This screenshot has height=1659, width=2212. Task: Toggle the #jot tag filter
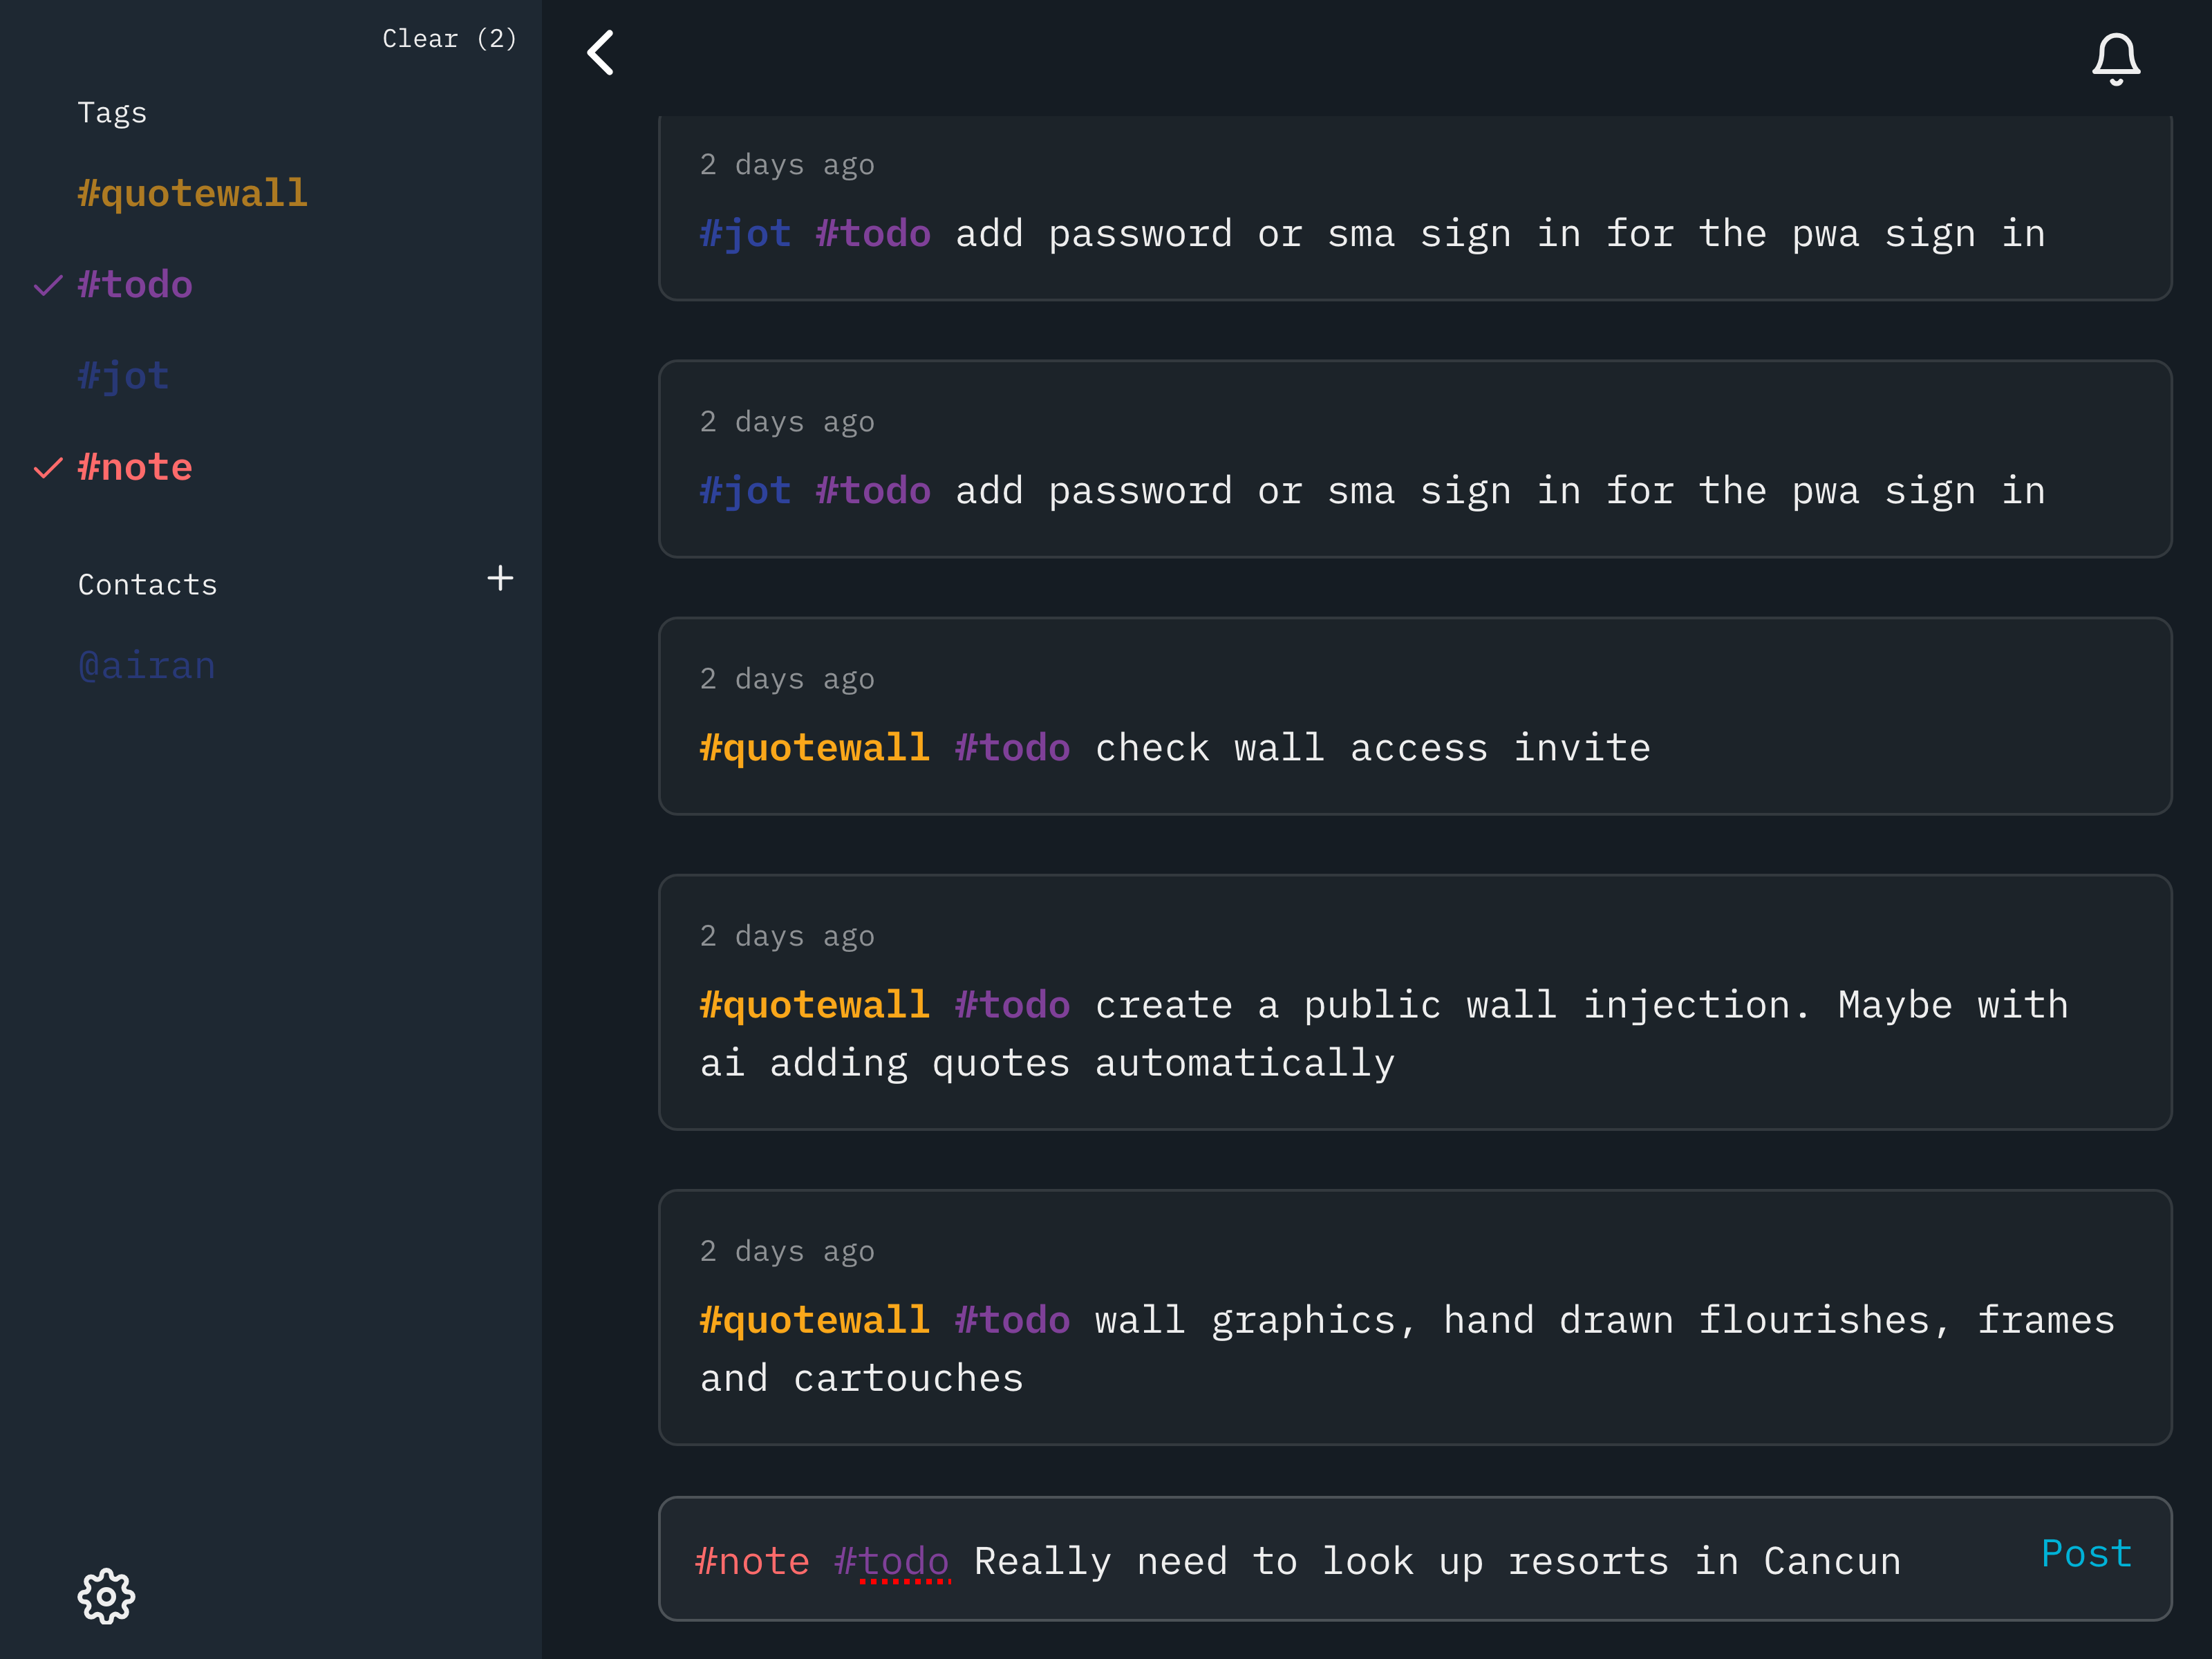123,376
